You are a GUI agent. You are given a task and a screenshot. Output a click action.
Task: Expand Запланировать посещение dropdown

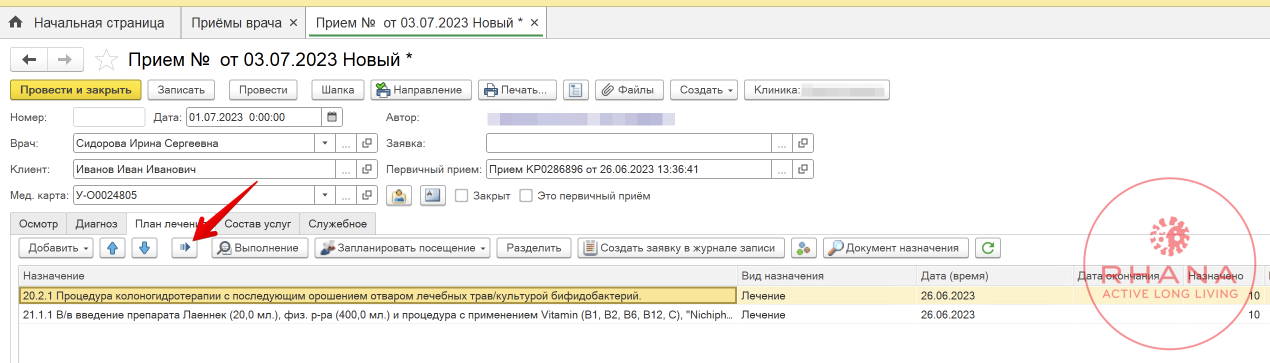(403, 247)
